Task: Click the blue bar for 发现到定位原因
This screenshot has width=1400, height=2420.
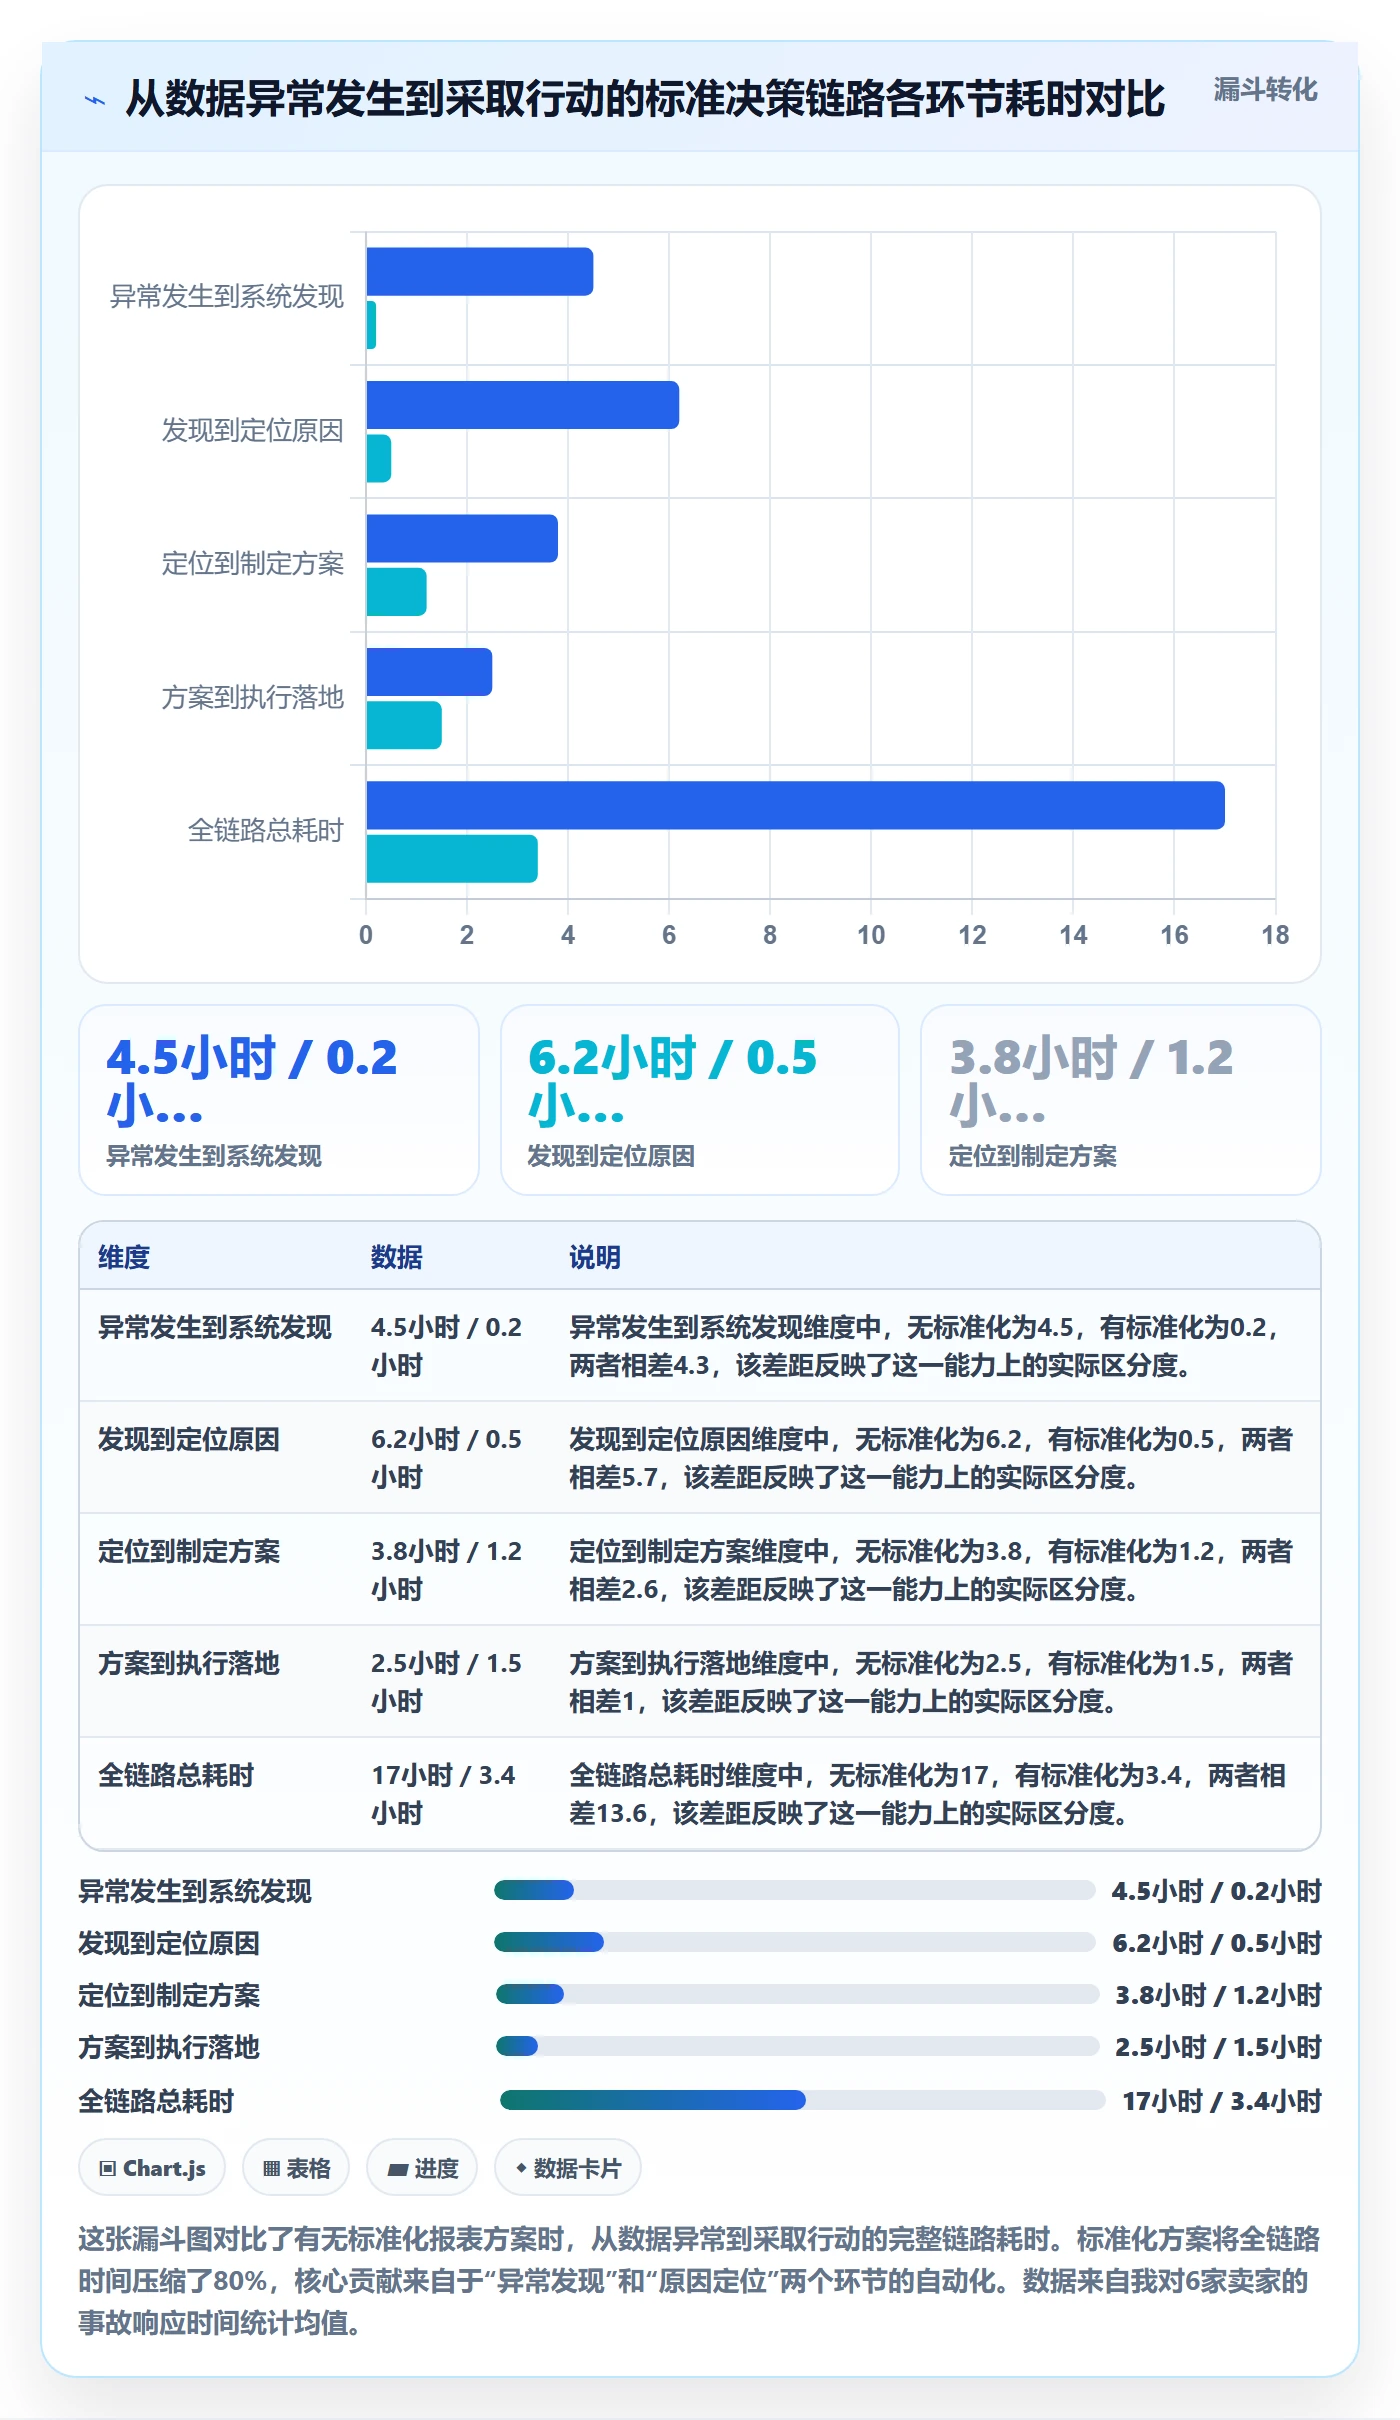Action: [523, 405]
